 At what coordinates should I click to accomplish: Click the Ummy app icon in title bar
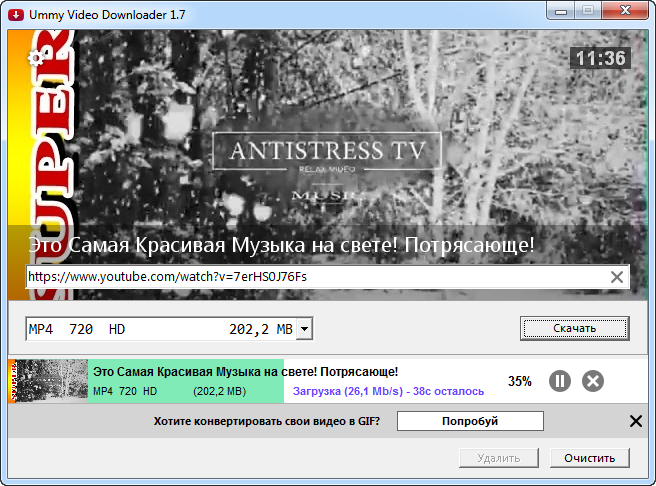pos(14,12)
